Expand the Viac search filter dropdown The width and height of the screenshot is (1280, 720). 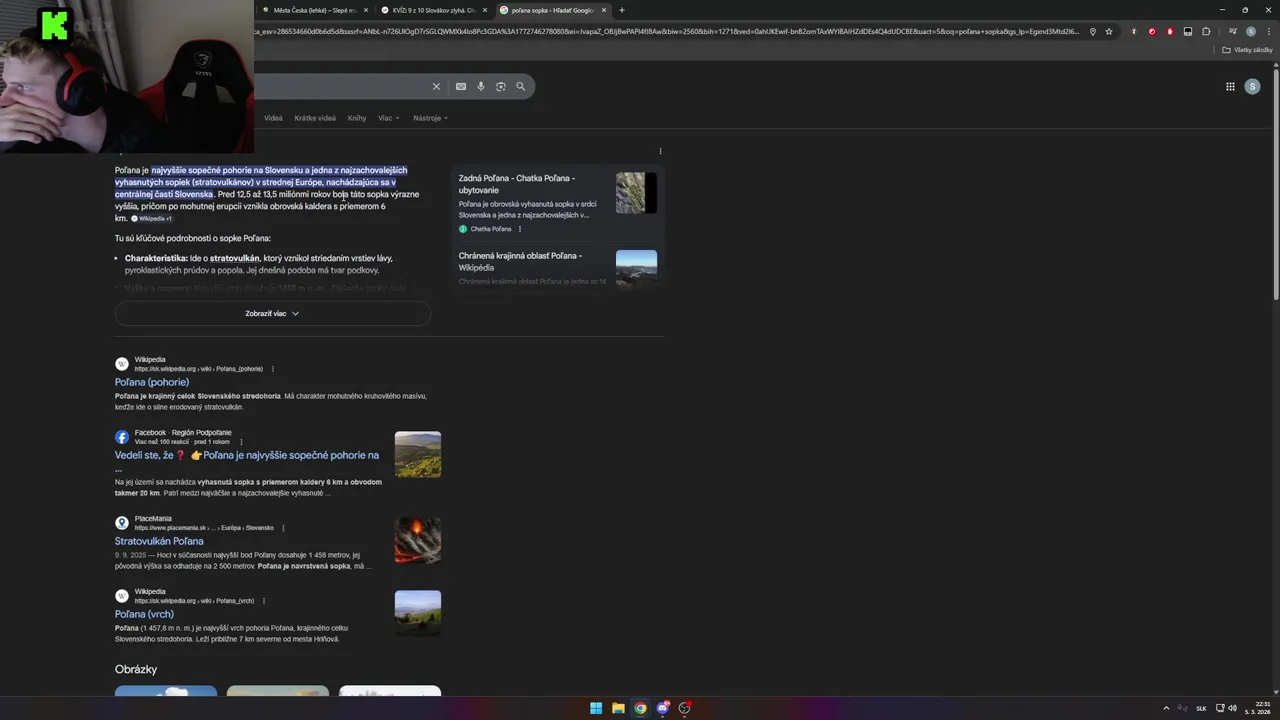(388, 118)
